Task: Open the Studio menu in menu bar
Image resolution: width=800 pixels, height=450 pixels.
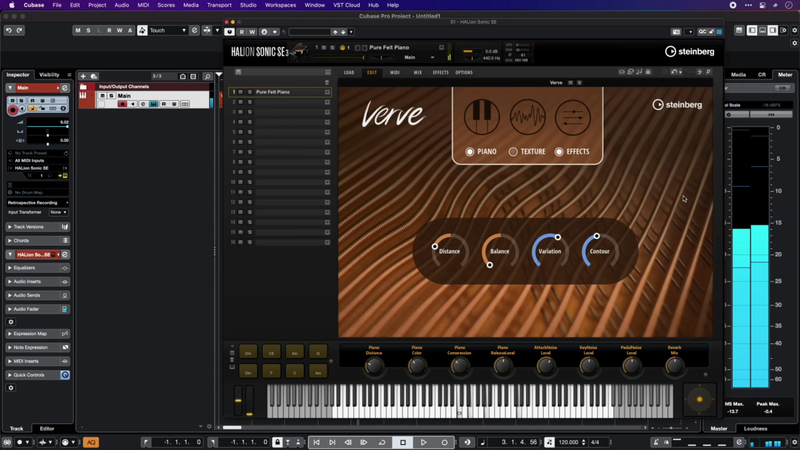Action: (x=248, y=5)
